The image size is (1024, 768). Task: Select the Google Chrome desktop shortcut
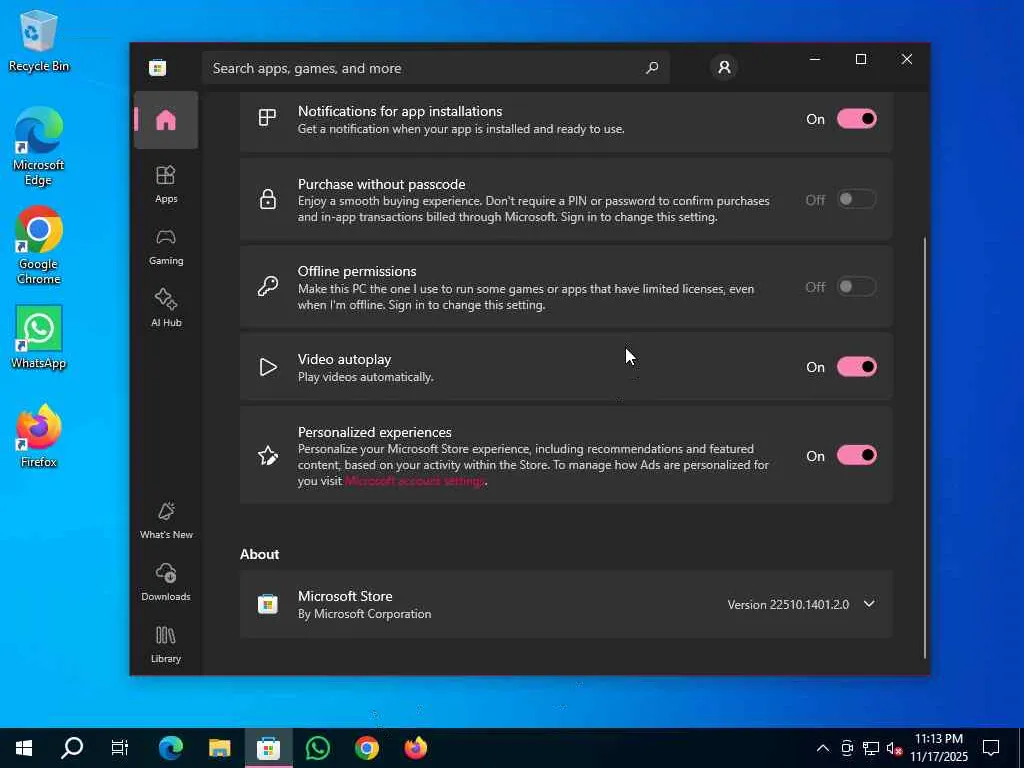(39, 245)
